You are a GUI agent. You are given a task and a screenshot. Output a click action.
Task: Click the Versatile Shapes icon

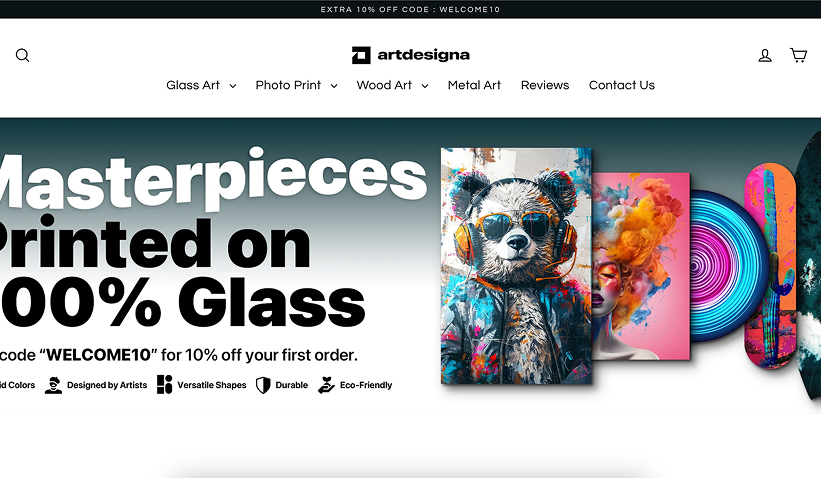(164, 384)
